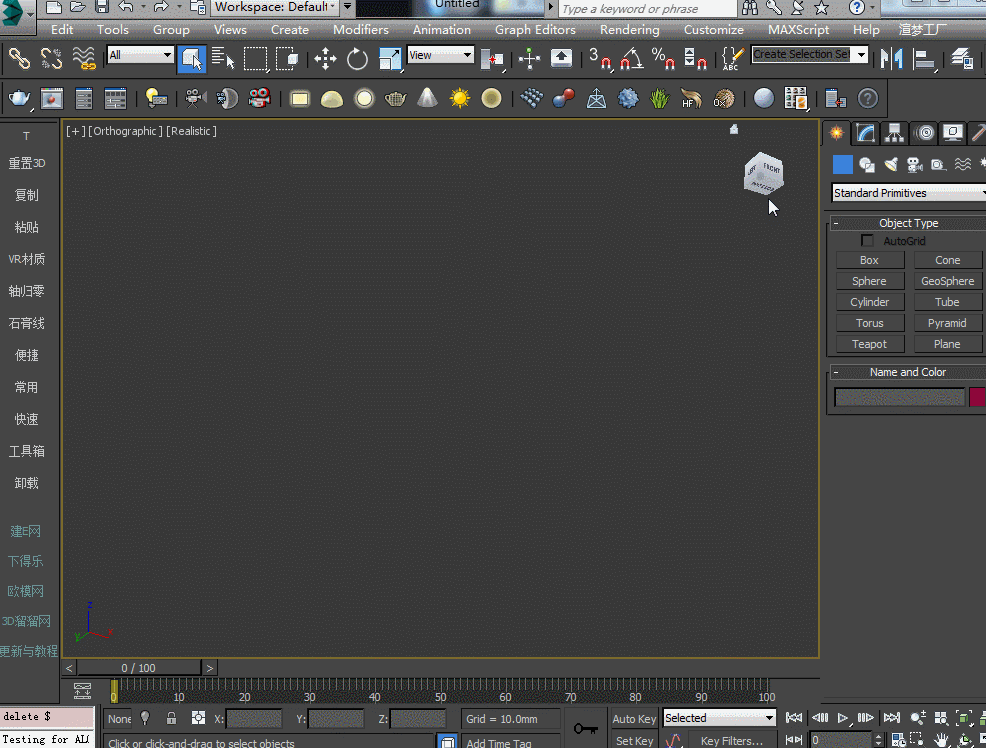Expand the selection filter All dropdown
986x748 pixels.
point(140,55)
